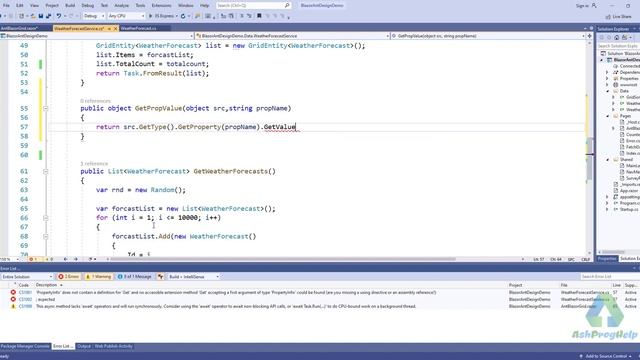Click the editor horizontal scrollbar
640x360 pixels.
click(283, 259)
